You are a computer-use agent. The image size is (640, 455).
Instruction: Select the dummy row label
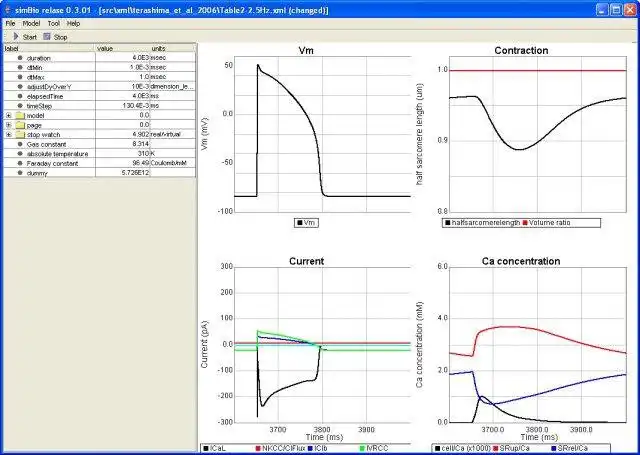37,173
